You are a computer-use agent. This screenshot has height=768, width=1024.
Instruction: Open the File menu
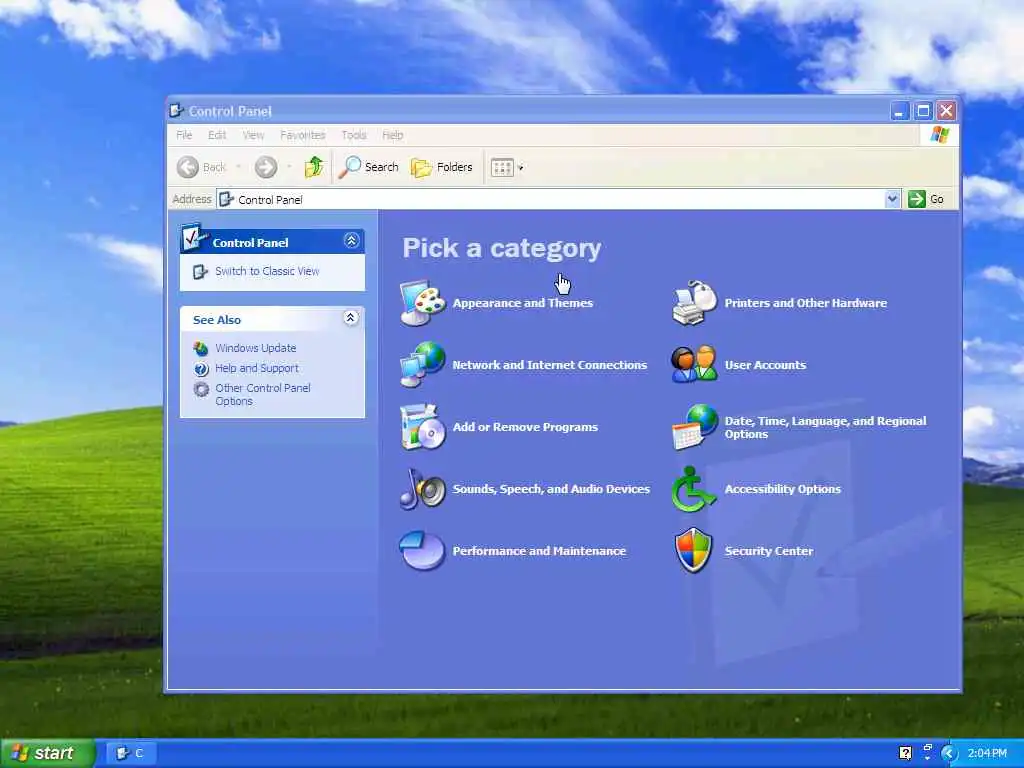coord(184,135)
